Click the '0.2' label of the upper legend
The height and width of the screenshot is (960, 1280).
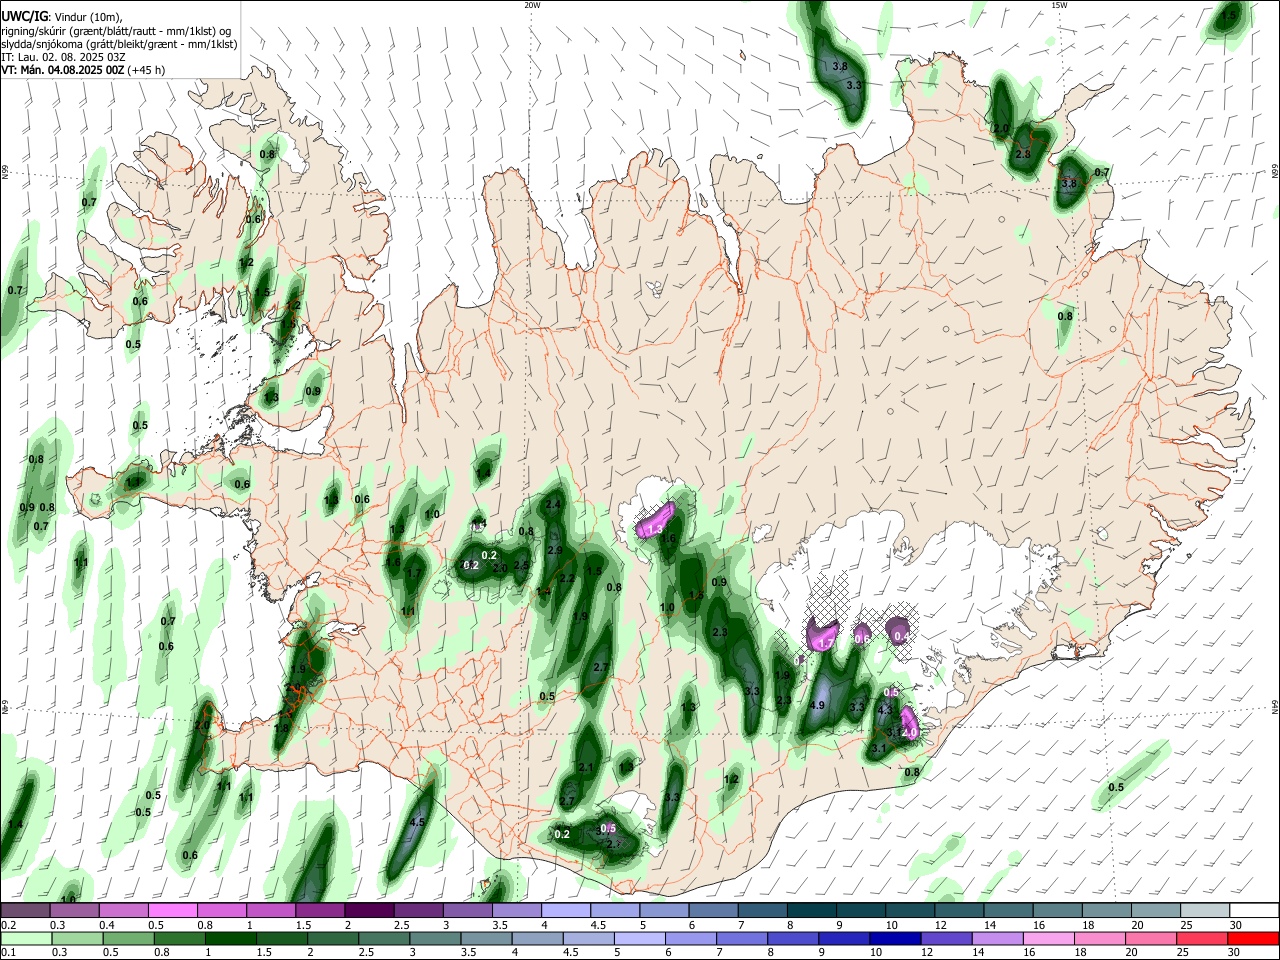click(x=8, y=925)
